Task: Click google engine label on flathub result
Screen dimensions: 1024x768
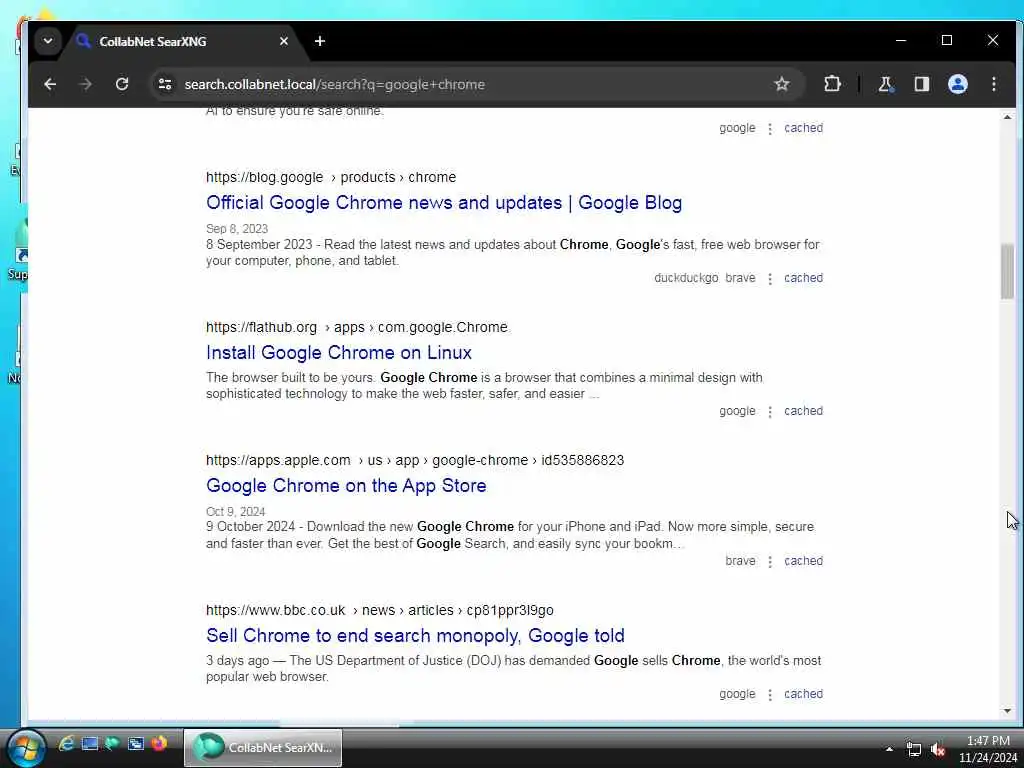Action: coord(737,411)
